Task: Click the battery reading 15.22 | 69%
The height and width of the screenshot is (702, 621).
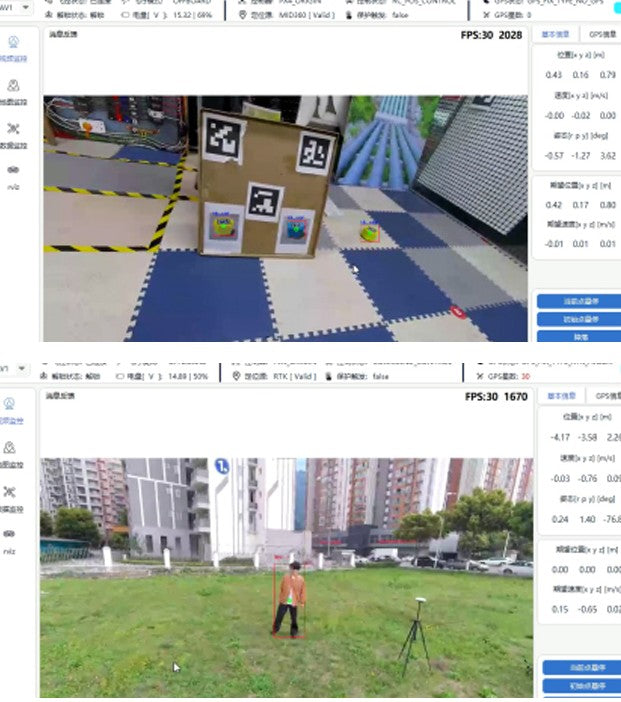Action: coord(193,15)
